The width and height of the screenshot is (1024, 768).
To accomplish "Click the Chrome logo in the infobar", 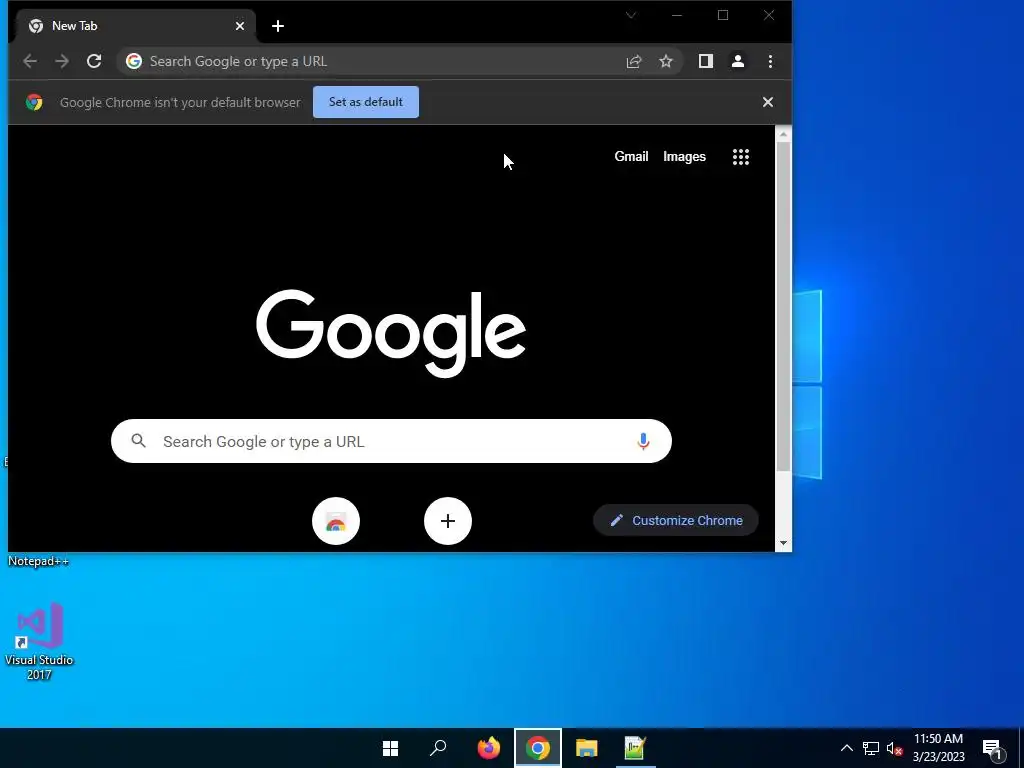I will click(x=34, y=102).
